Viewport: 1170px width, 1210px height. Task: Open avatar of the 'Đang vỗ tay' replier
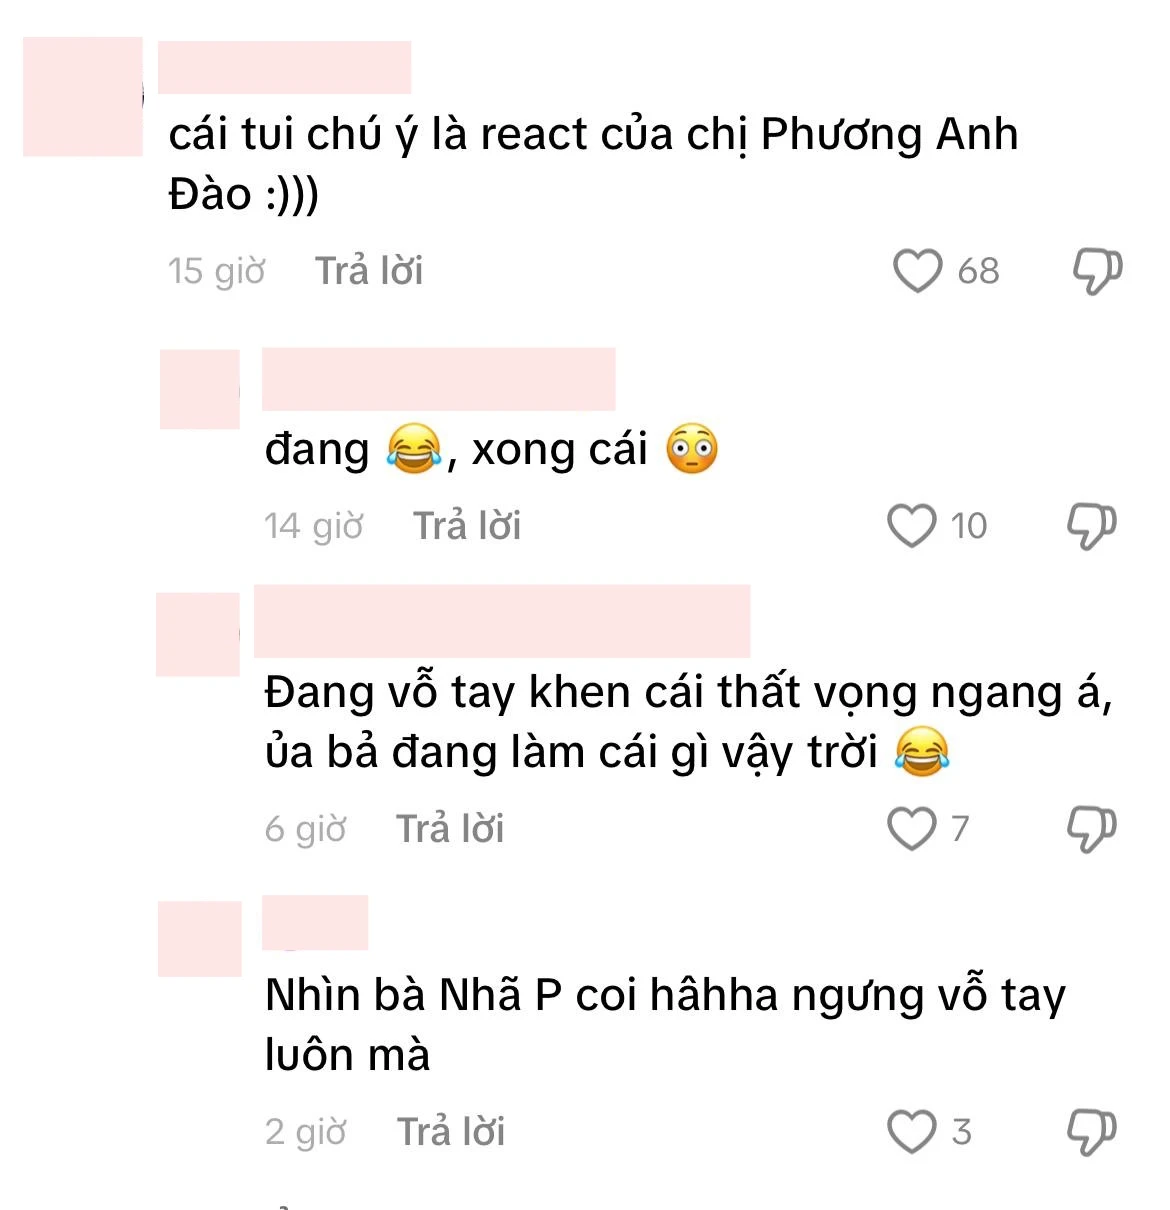pos(198,634)
